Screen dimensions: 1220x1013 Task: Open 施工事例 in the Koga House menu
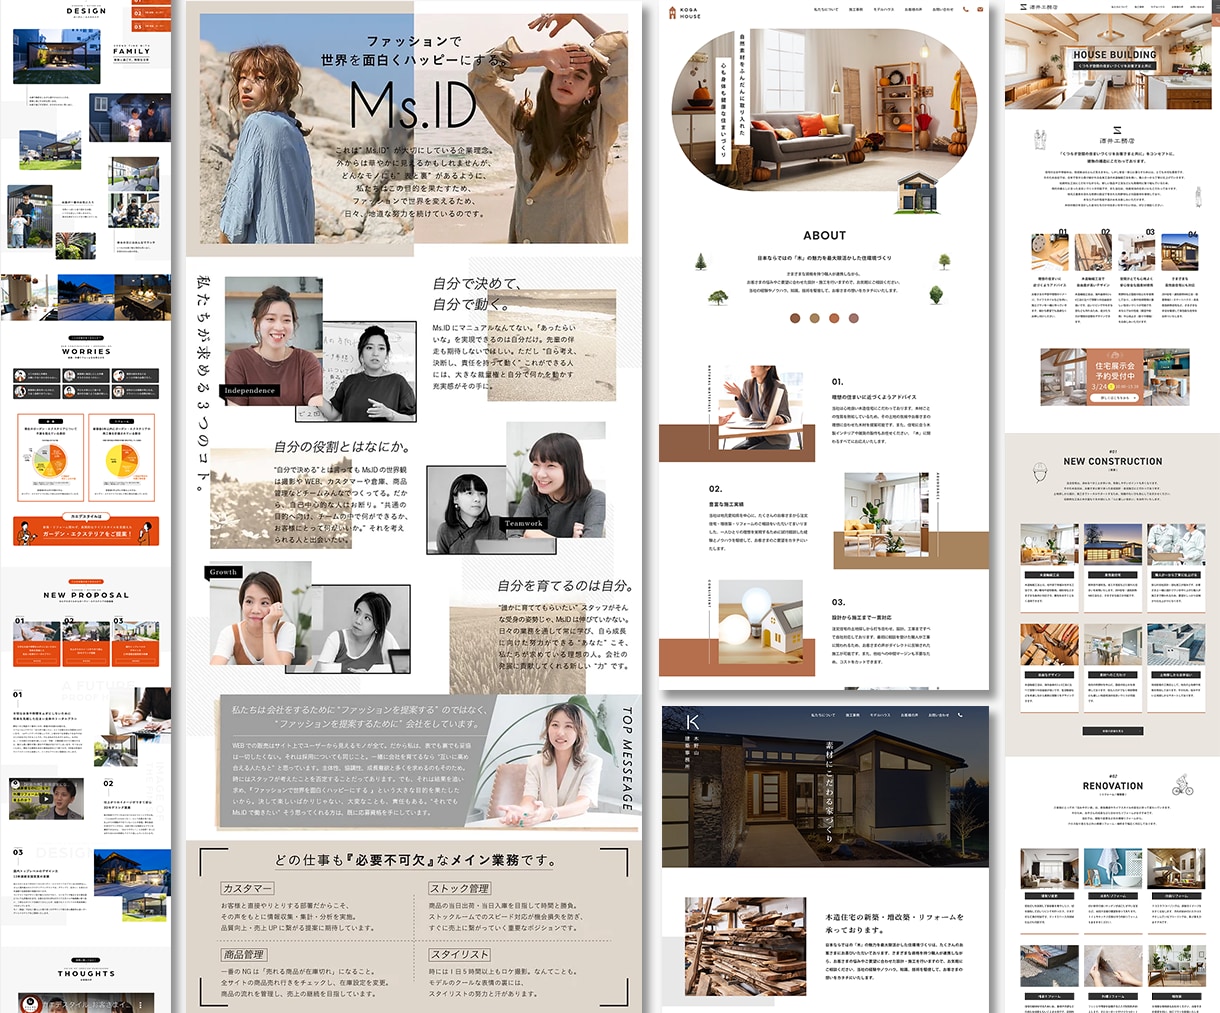click(x=856, y=10)
